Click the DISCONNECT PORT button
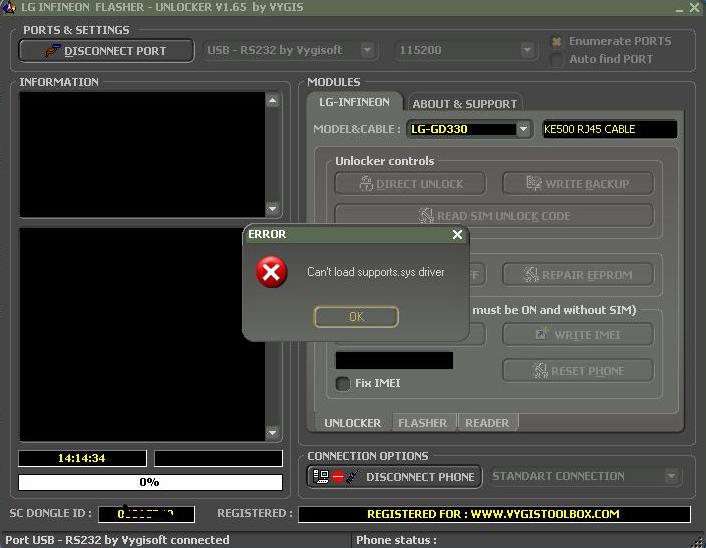Screen dimensions: 706x548 pyautogui.click(x=106, y=50)
